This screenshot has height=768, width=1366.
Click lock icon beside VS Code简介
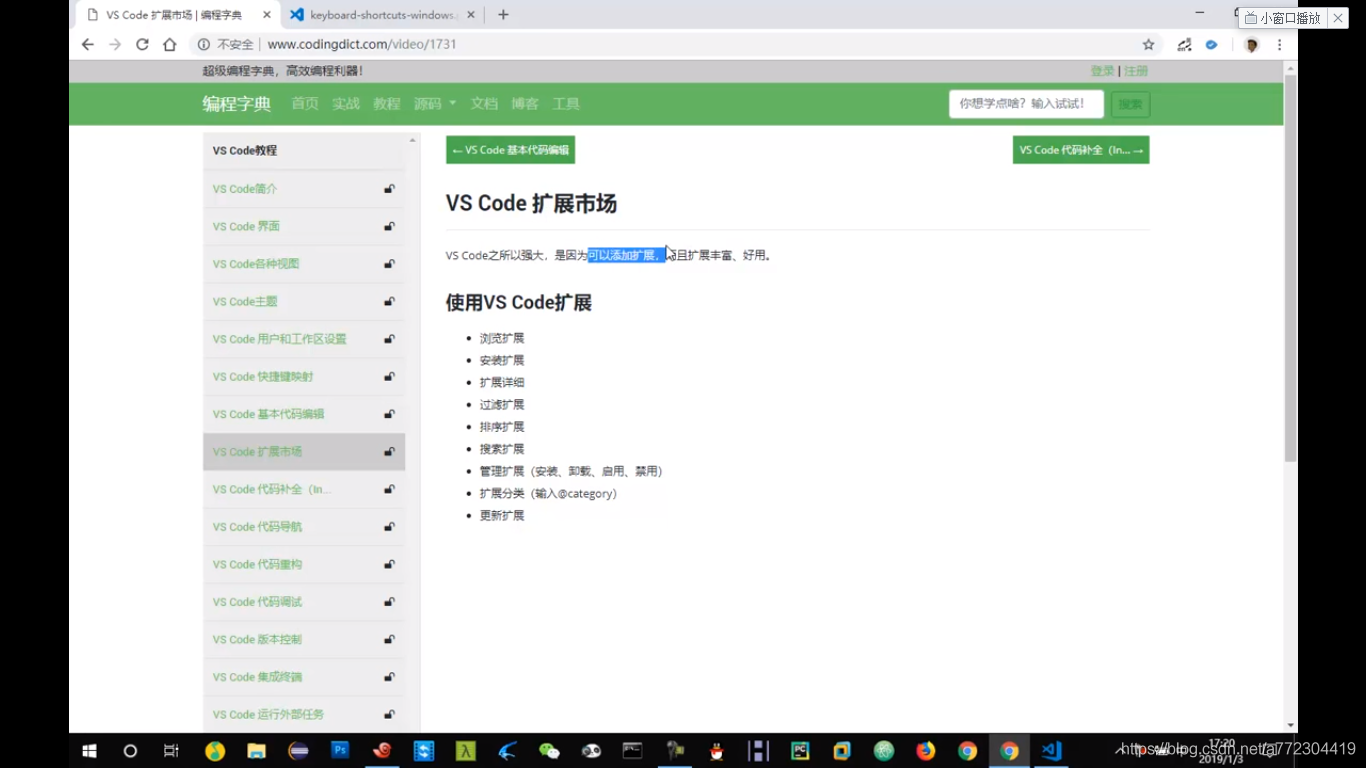click(x=389, y=189)
